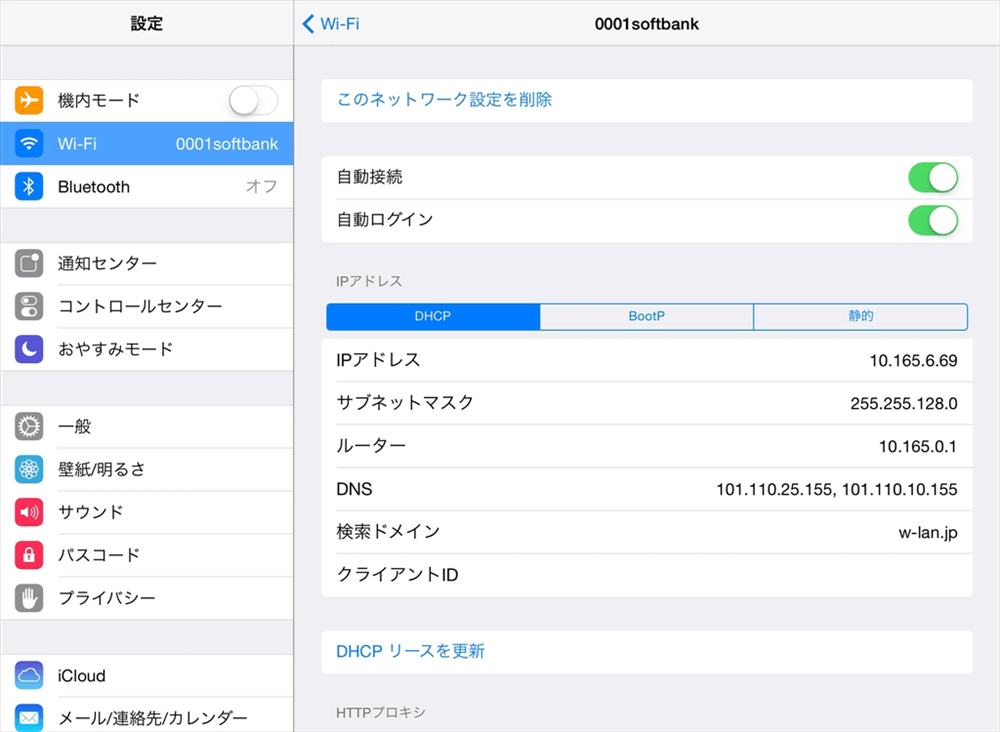Tap Forget This Network (このネットワーク設定を削除)

pos(444,100)
